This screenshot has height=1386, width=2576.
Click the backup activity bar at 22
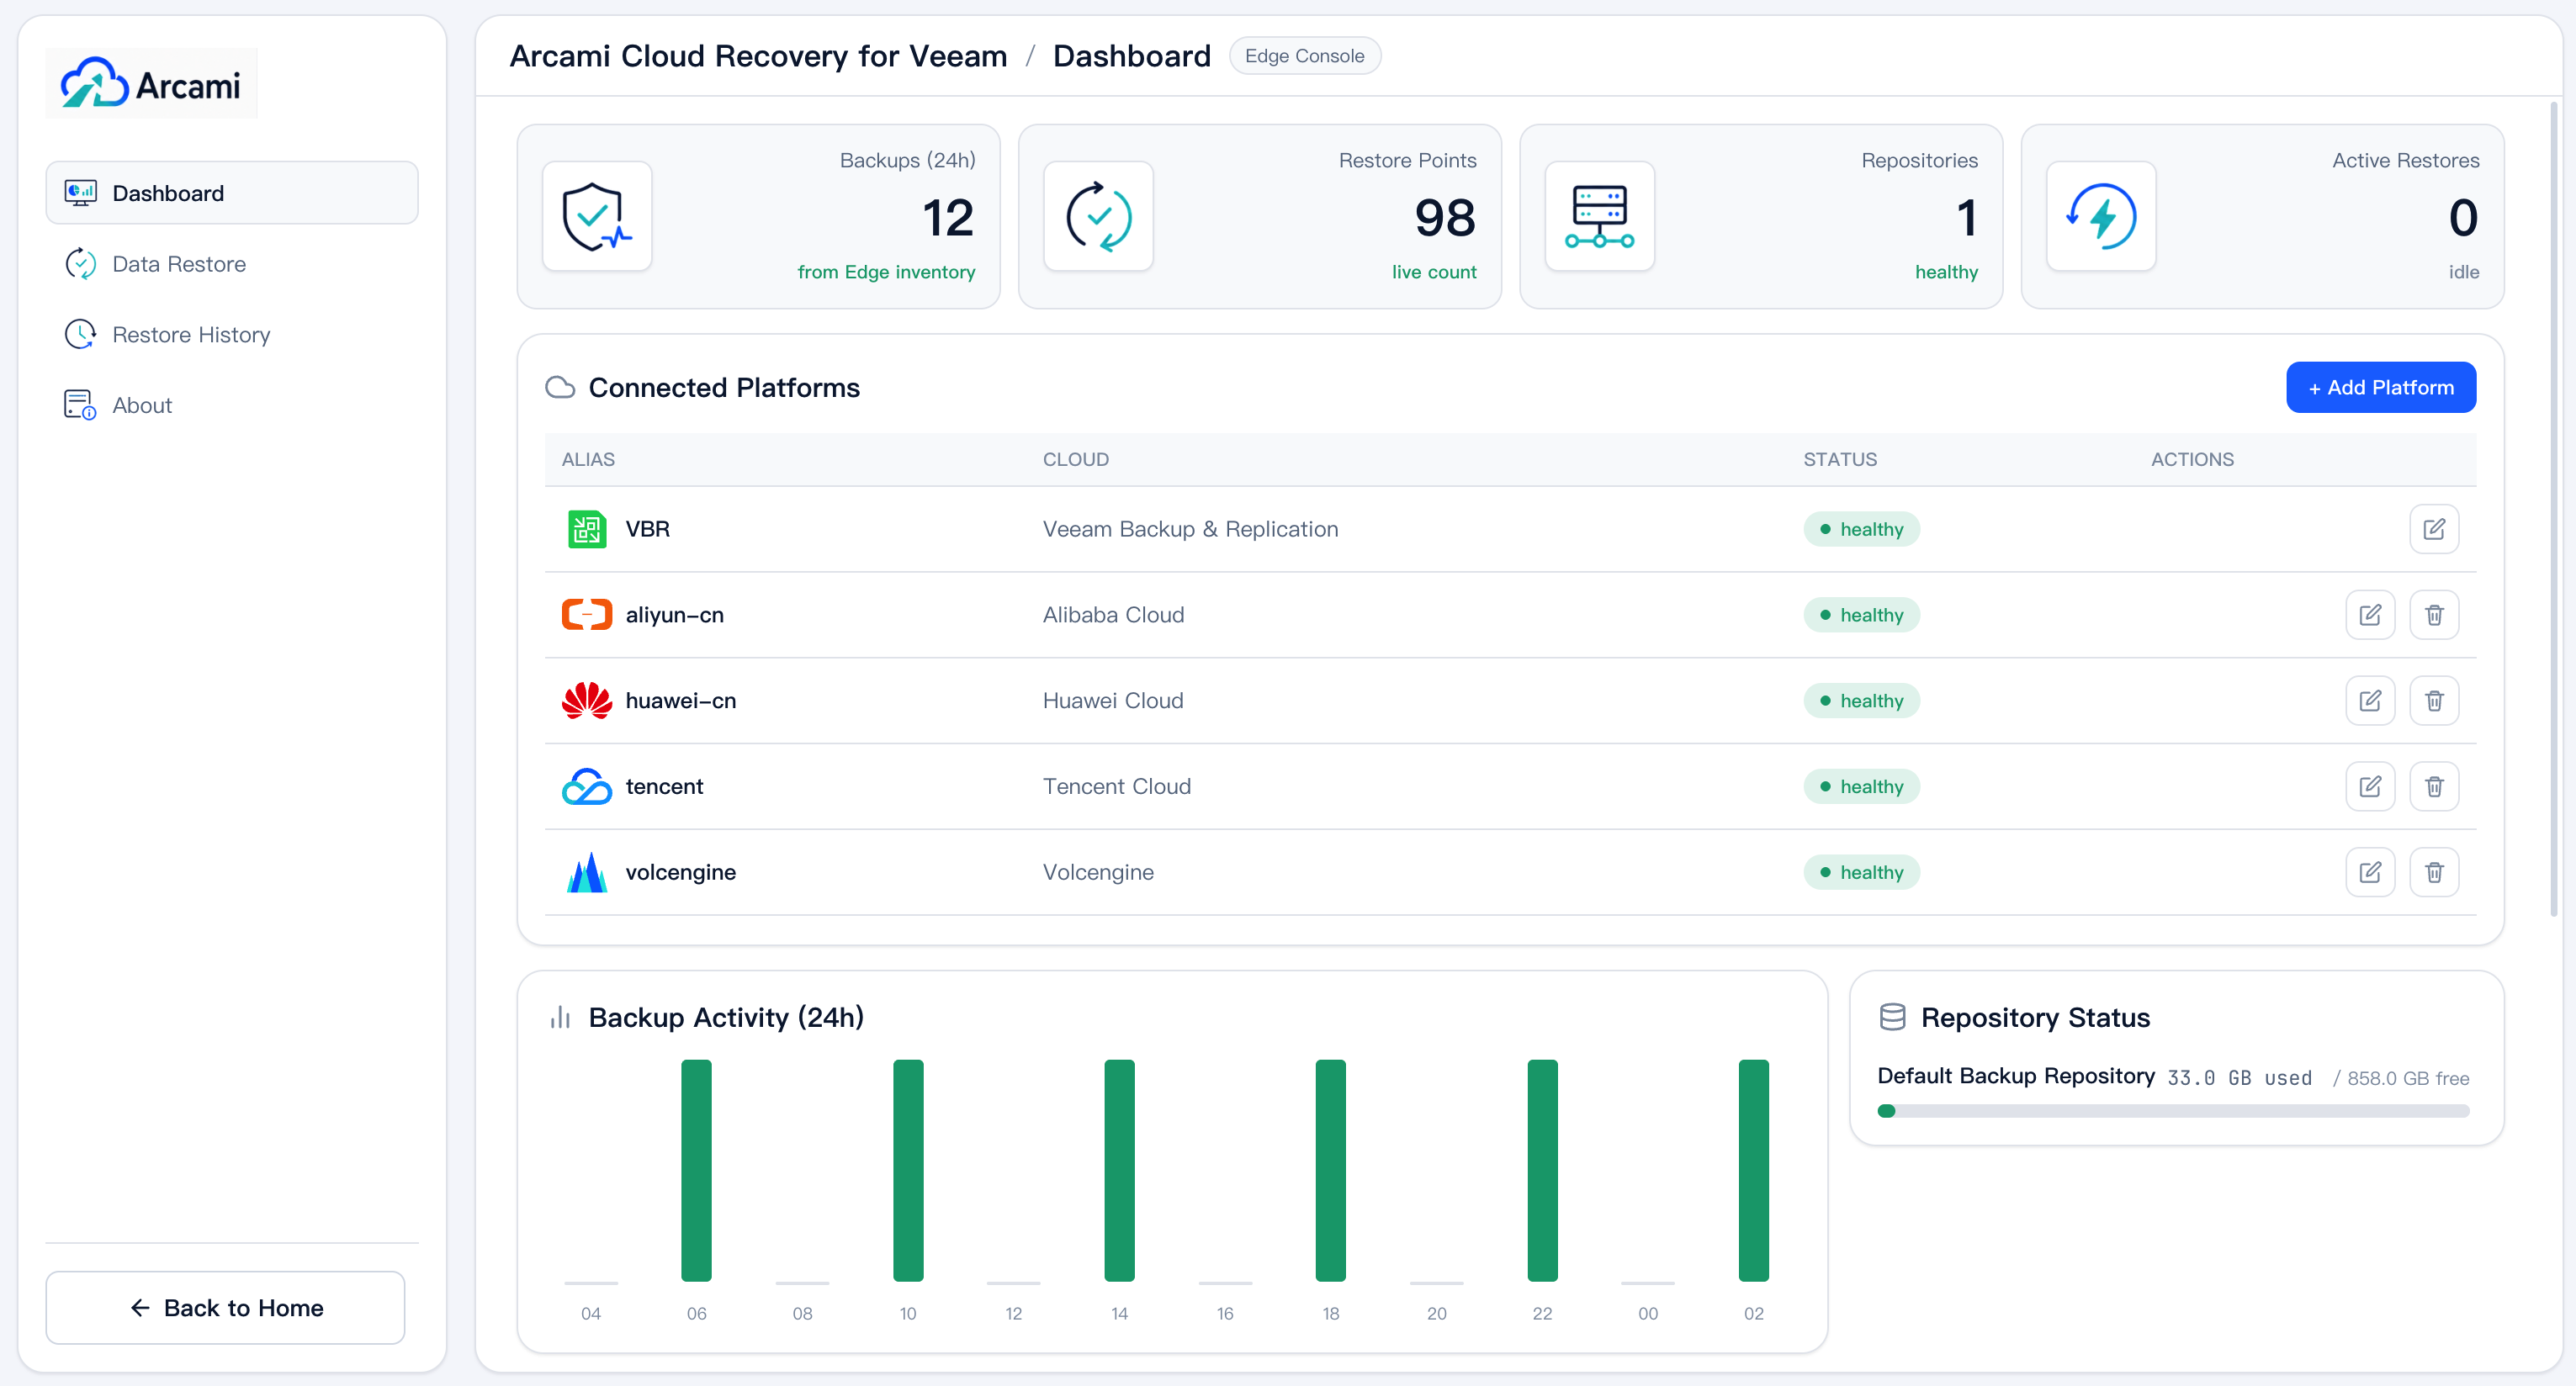[x=1542, y=1170]
